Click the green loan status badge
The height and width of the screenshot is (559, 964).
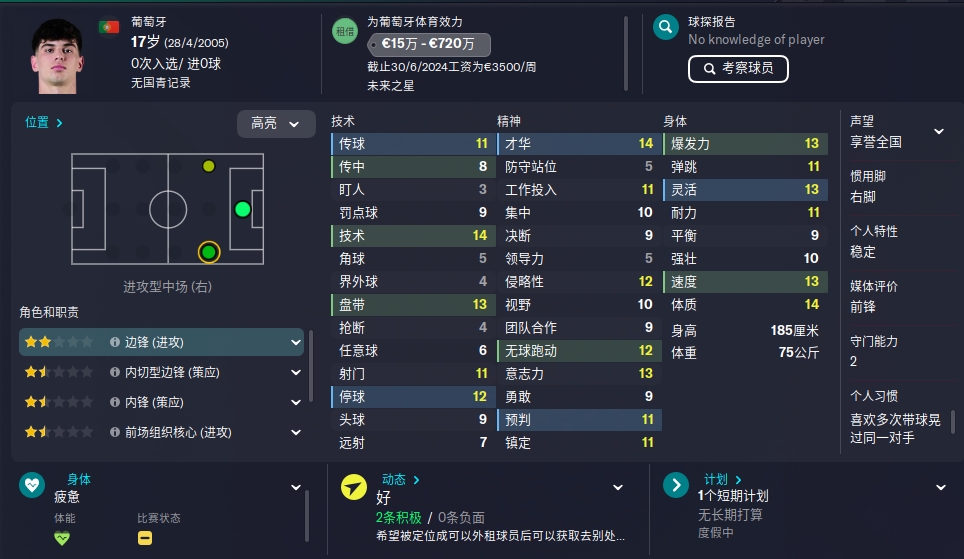pos(345,31)
